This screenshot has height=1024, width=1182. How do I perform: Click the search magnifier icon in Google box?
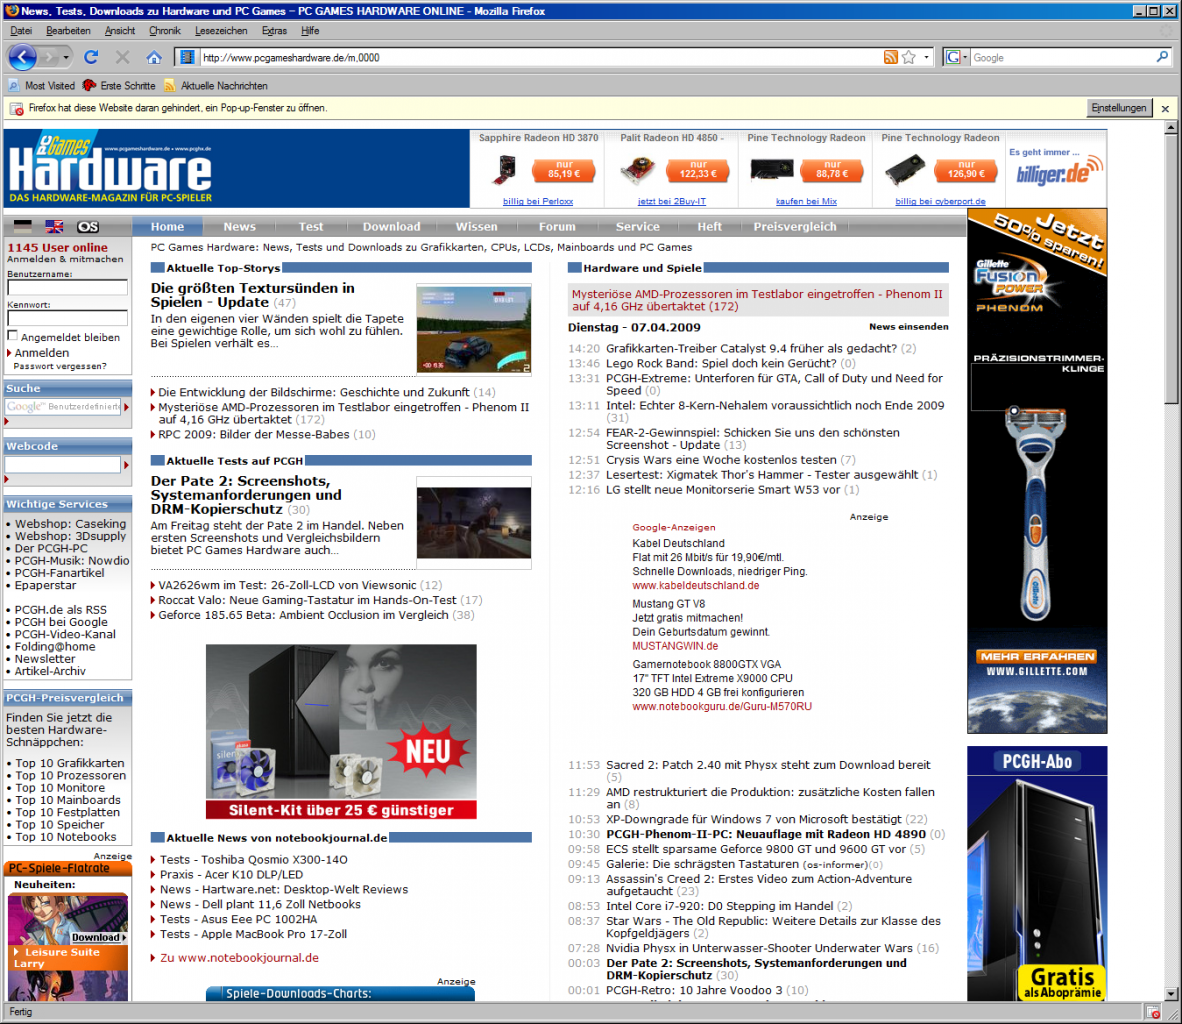coord(1162,57)
